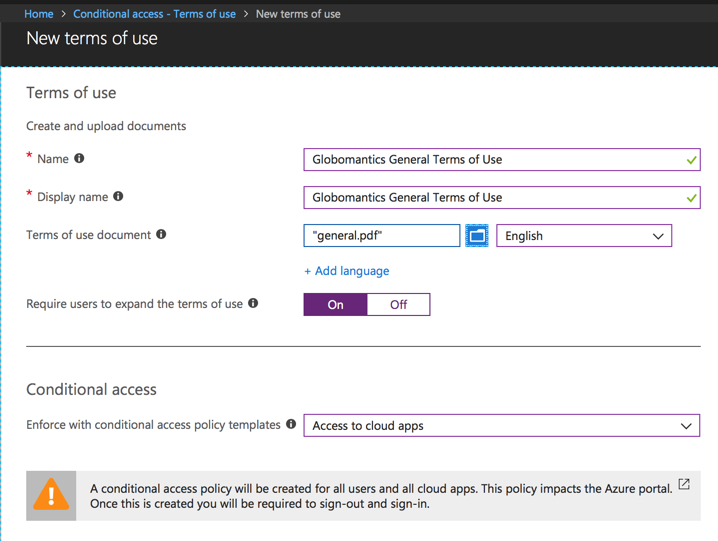
Task: Click the Name field info icon
Action: (x=79, y=158)
